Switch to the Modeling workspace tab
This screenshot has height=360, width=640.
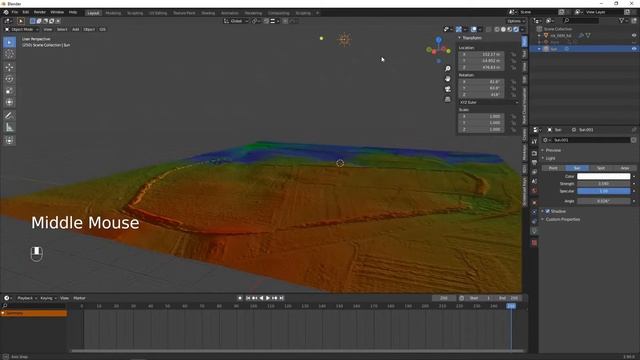(x=113, y=13)
